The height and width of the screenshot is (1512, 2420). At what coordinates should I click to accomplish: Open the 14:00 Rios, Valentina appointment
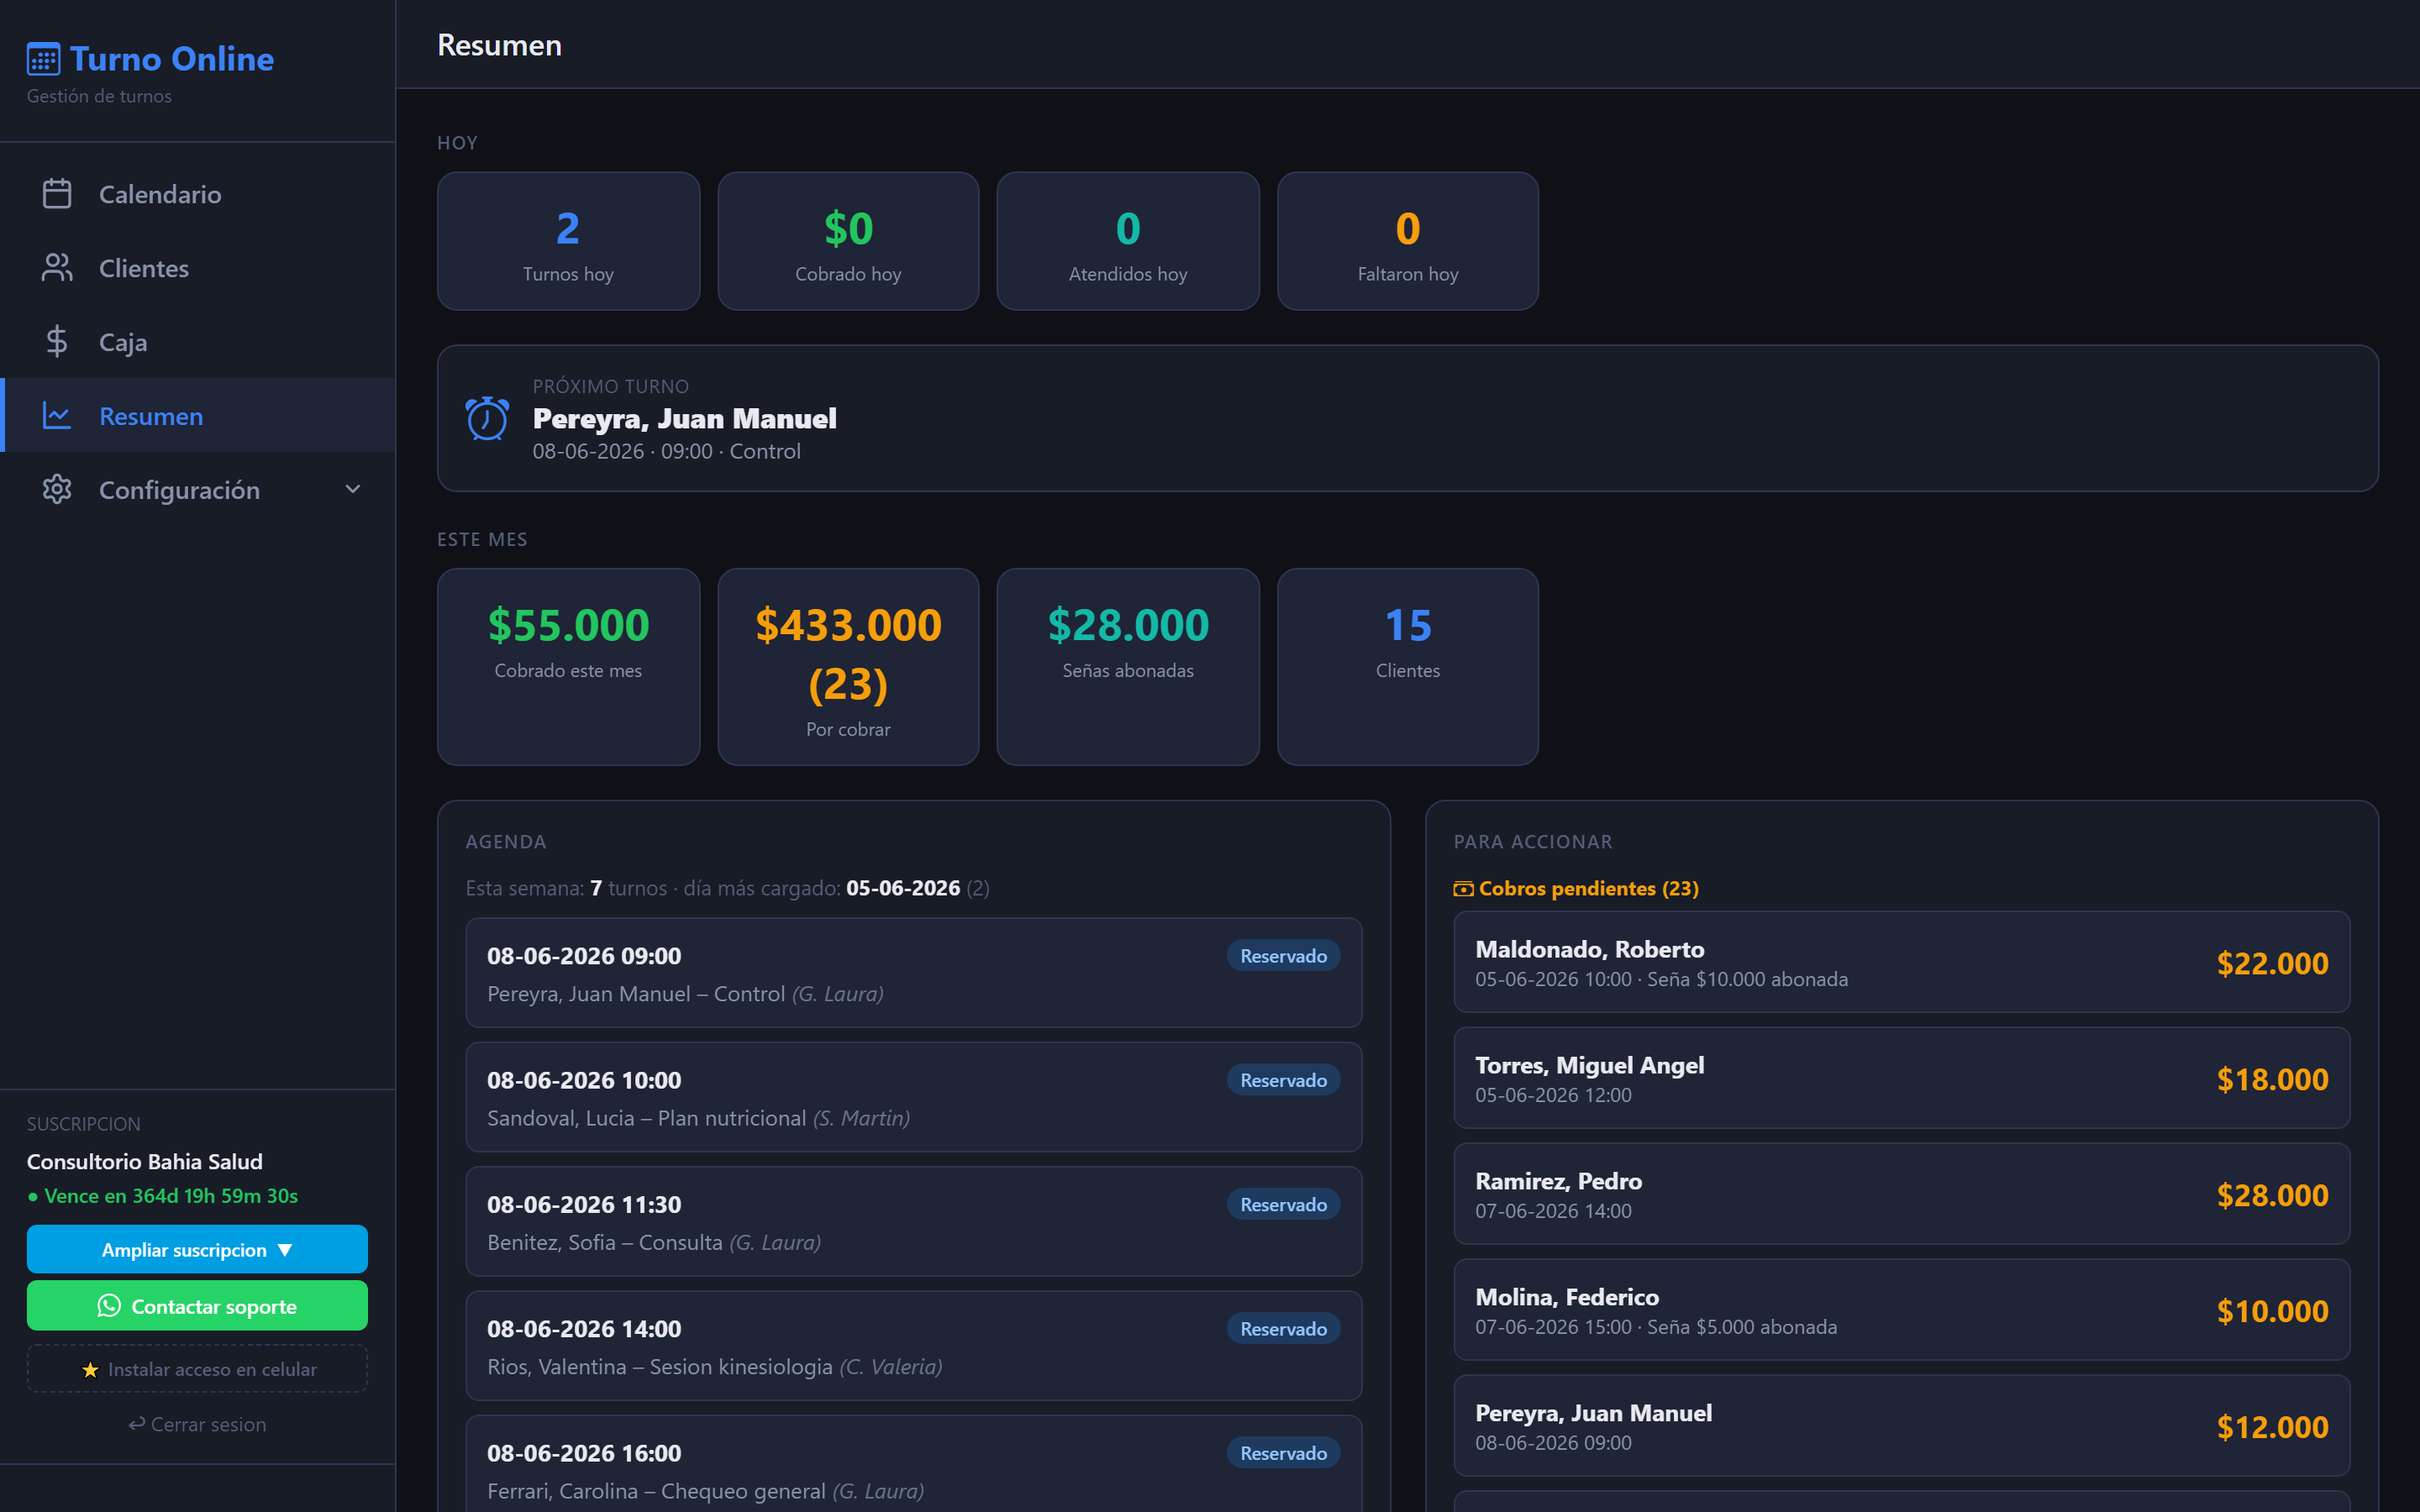(x=914, y=1345)
